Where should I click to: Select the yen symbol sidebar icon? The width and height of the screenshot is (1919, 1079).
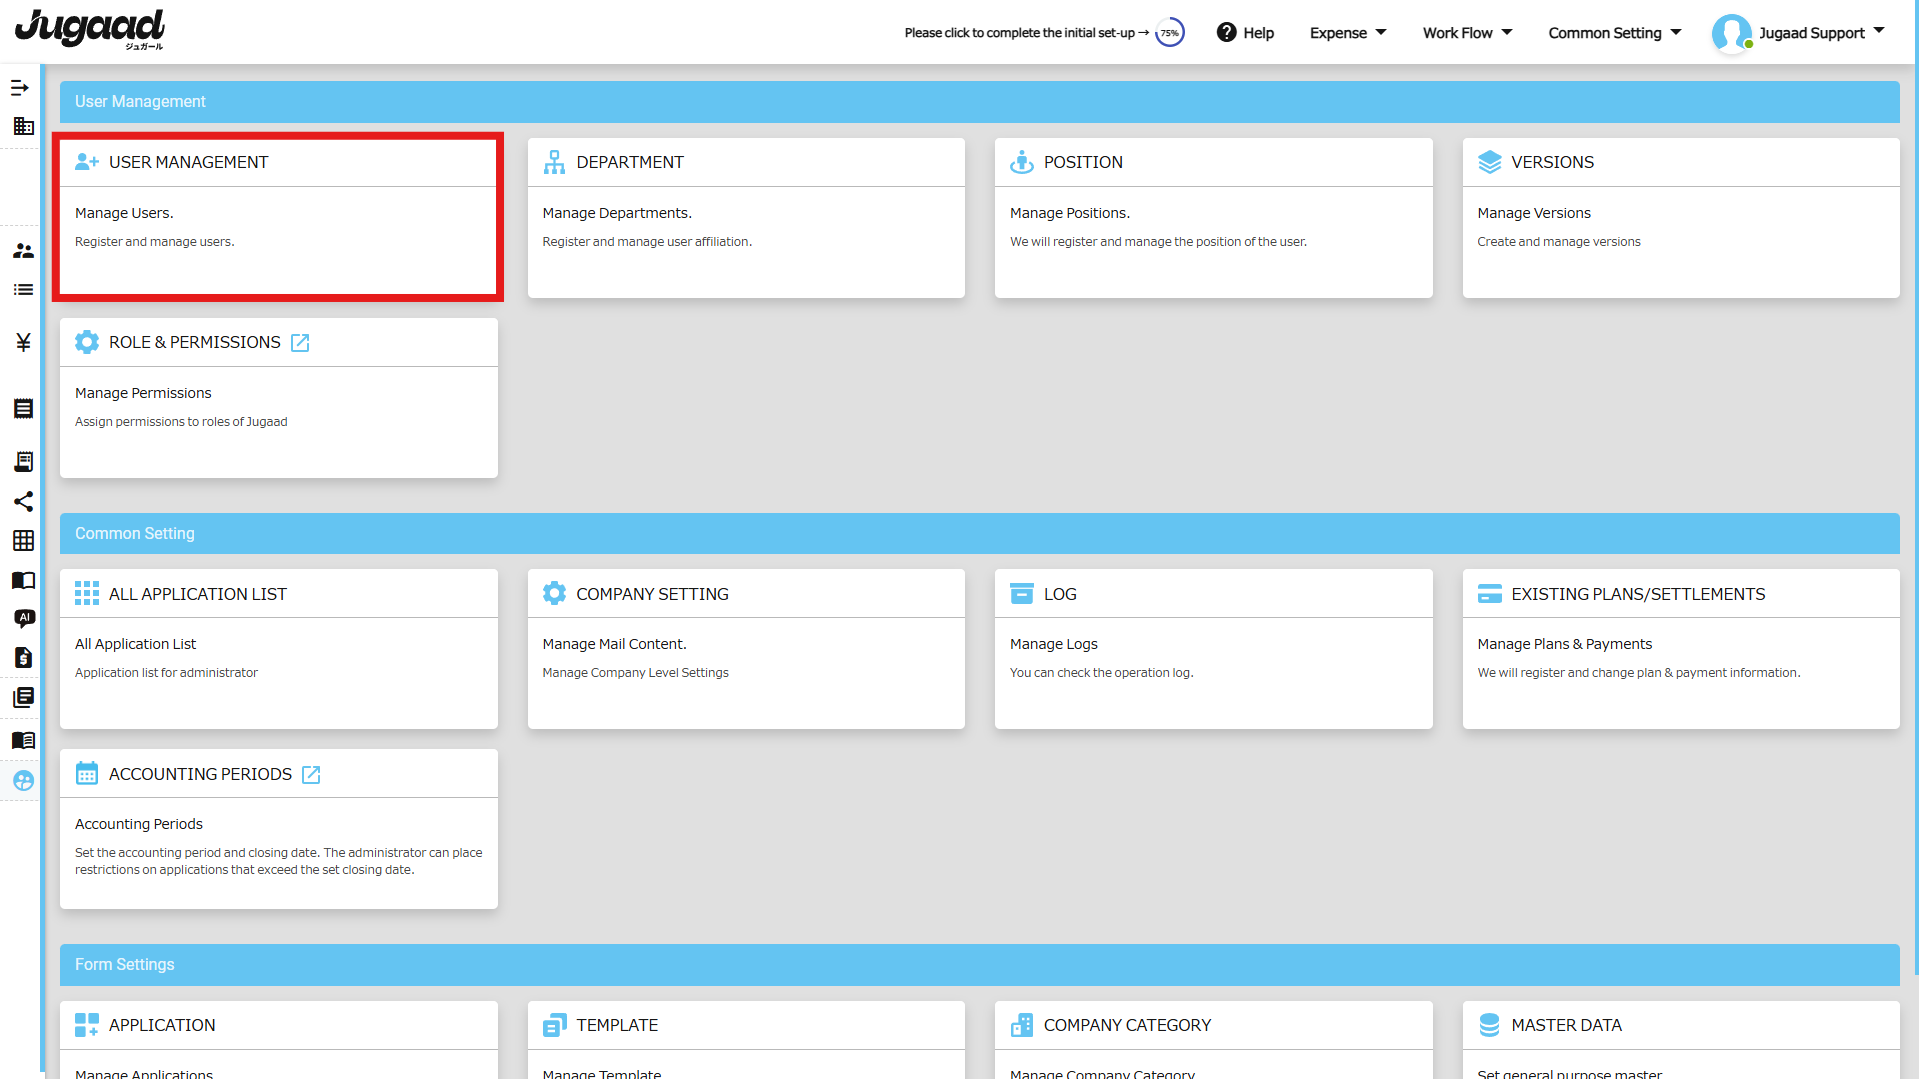pyautogui.click(x=23, y=343)
